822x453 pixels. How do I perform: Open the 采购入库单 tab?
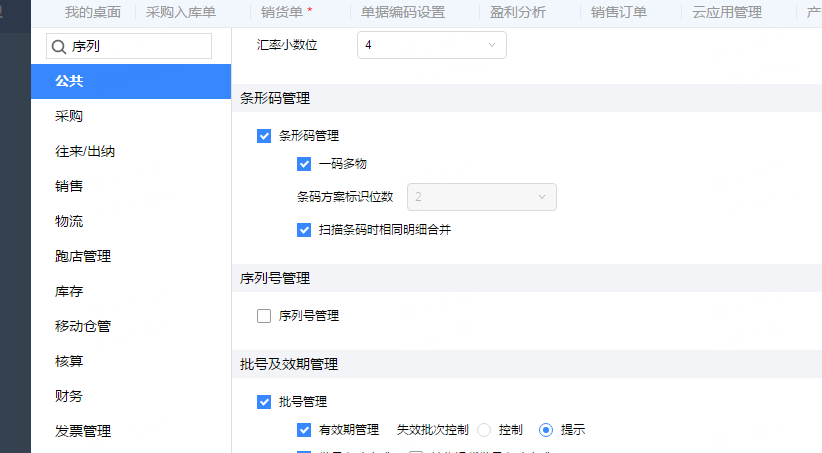coord(181,12)
